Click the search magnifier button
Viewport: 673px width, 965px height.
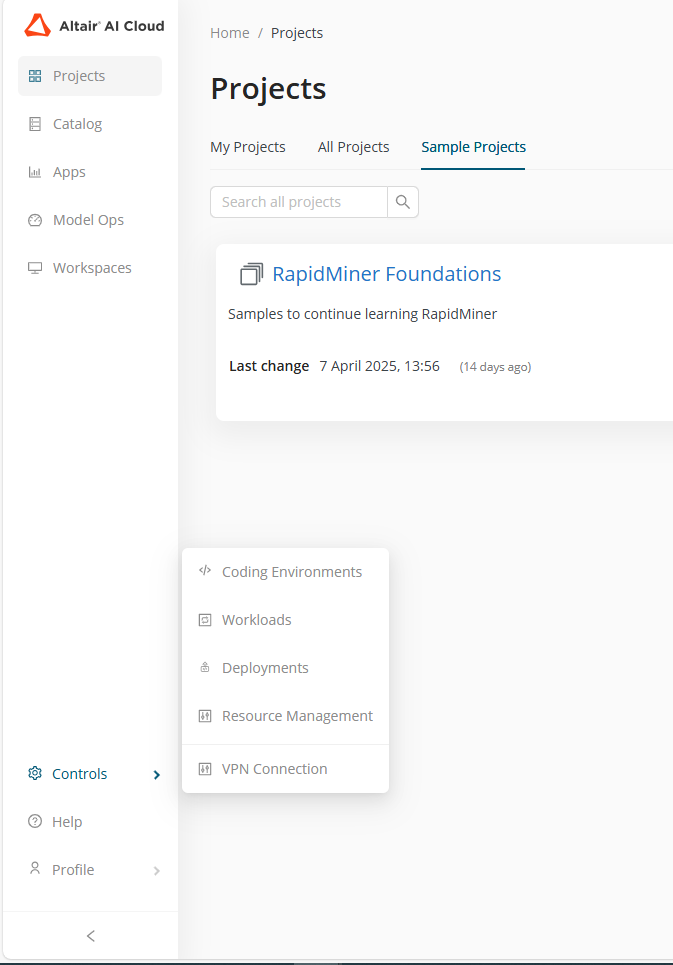point(403,202)
